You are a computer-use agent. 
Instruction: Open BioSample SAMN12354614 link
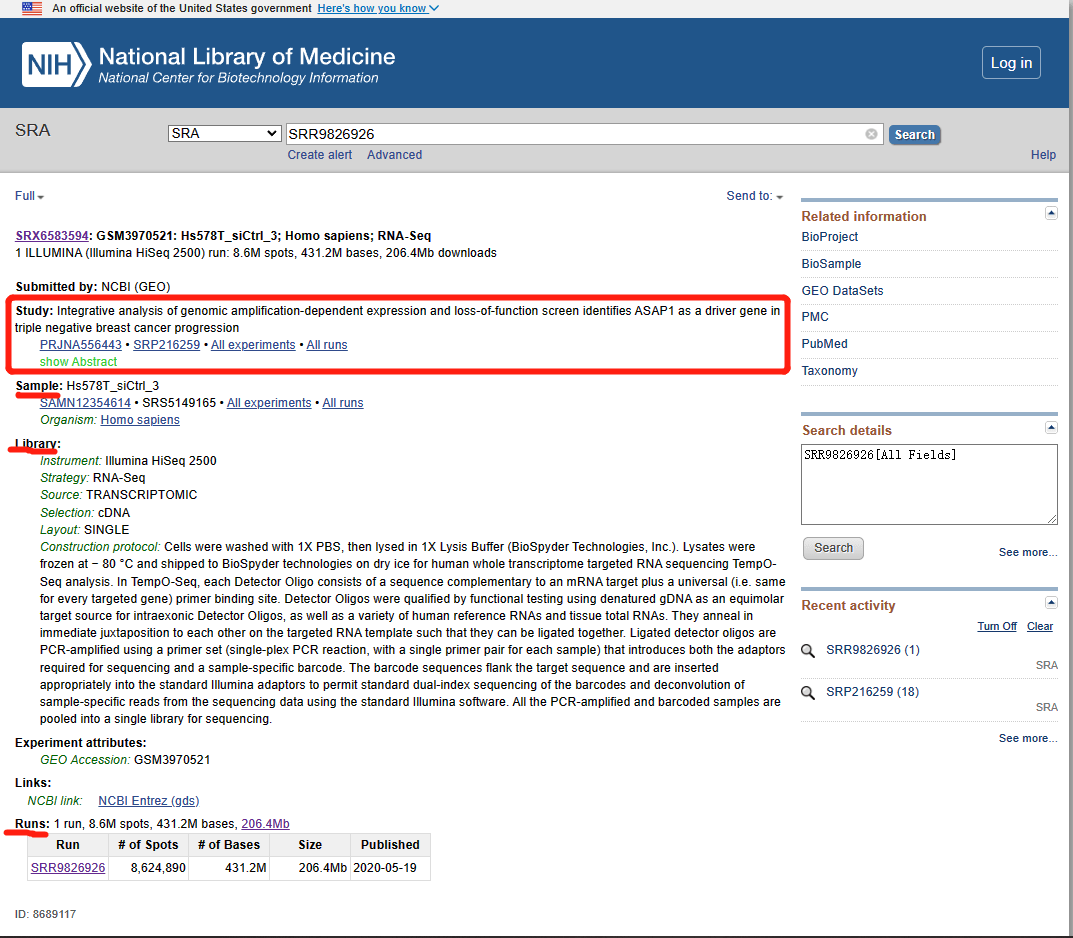(x=85, y=403)
